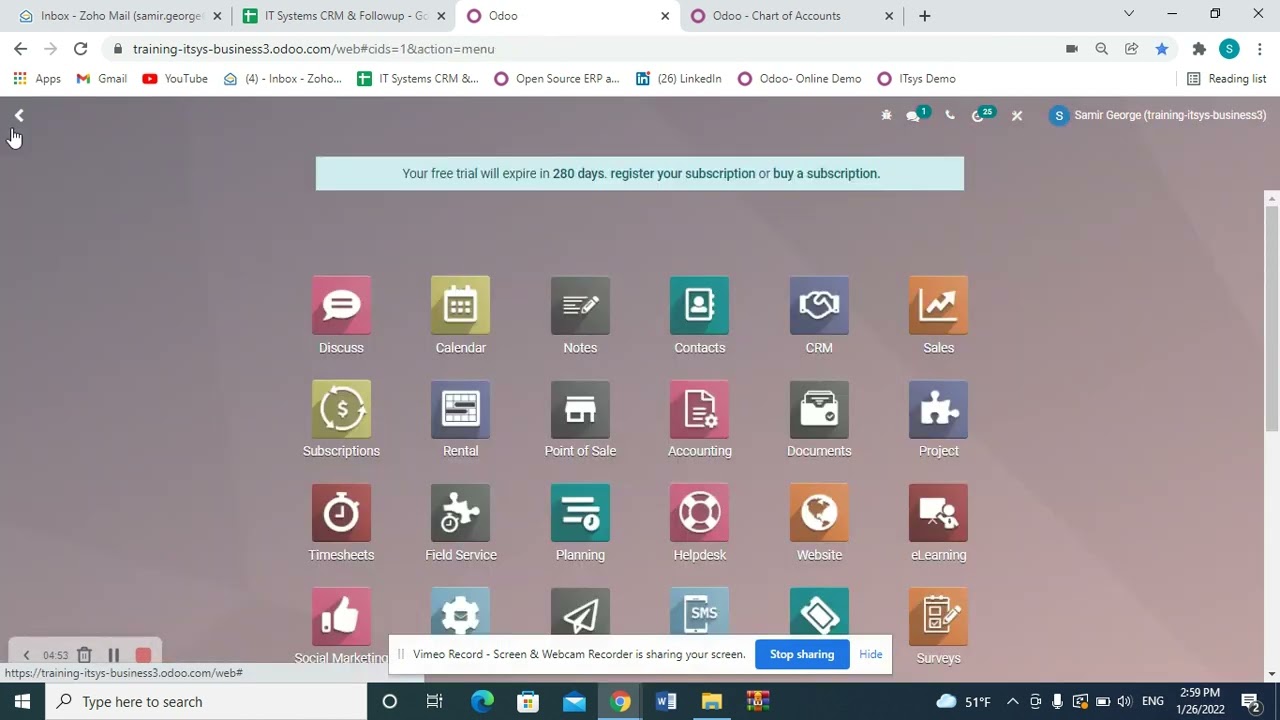Open Chrome three-dot menu
The height and width of the screenshot is (720, 1280).
1259,49
